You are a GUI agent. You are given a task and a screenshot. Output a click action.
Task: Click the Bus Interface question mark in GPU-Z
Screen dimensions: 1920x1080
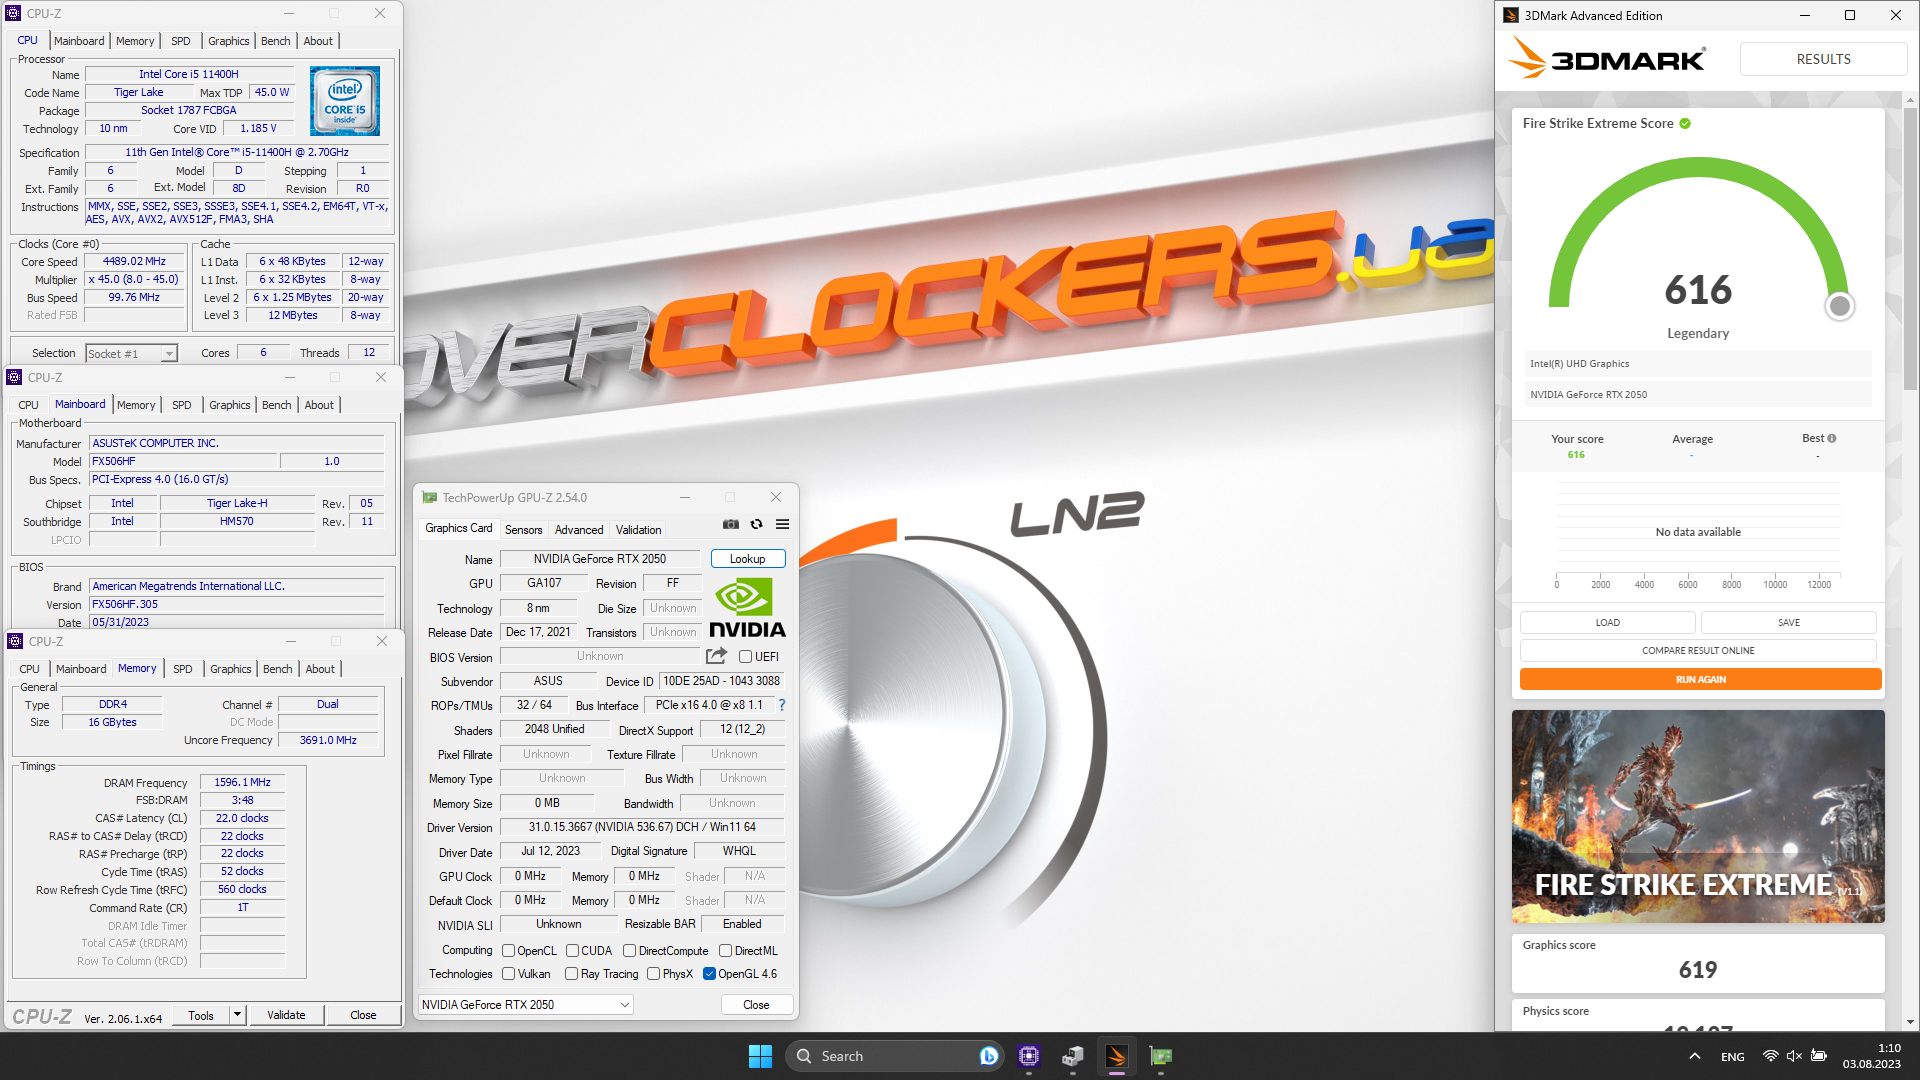point(782,705)
